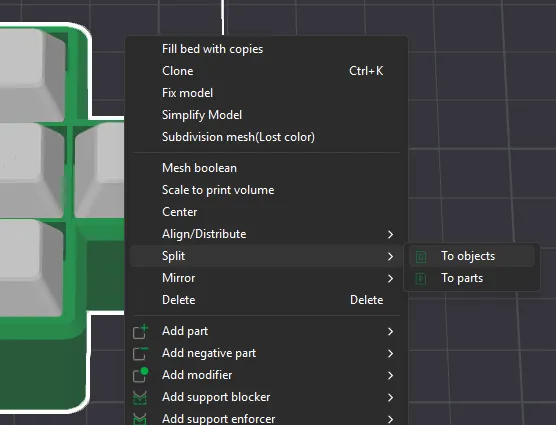Expand the Add modifier submenu arrow
The height and width of the screenshot is (425, 556).
coord(390,375)
